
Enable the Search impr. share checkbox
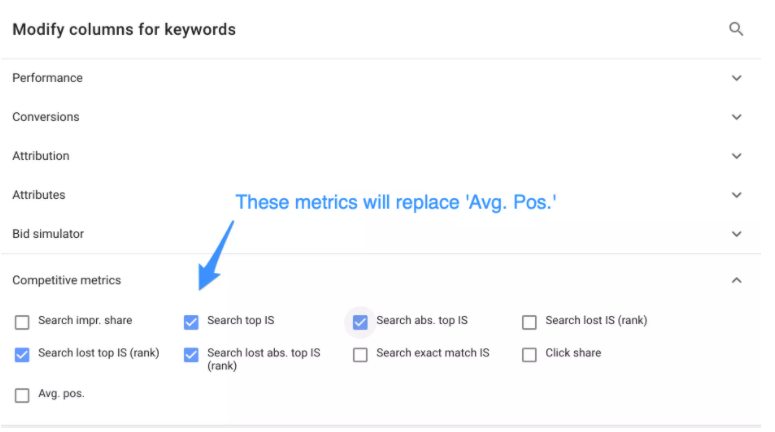pos(22,322)
